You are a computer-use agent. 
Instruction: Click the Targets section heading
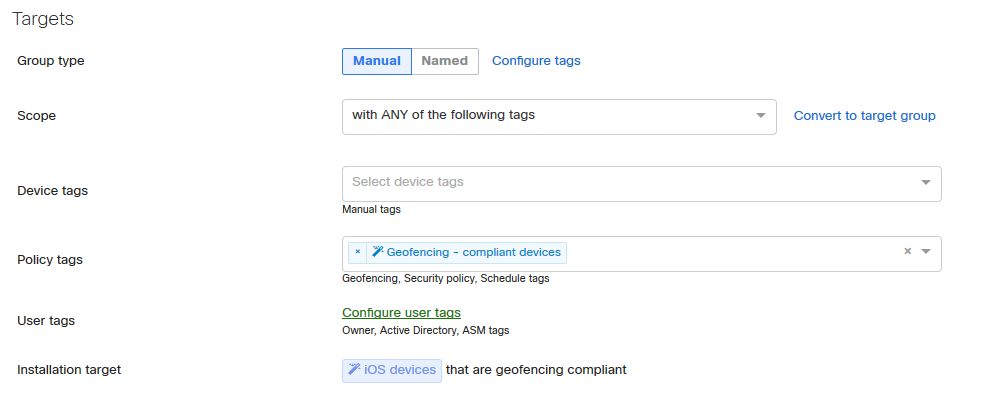point(43,19)
